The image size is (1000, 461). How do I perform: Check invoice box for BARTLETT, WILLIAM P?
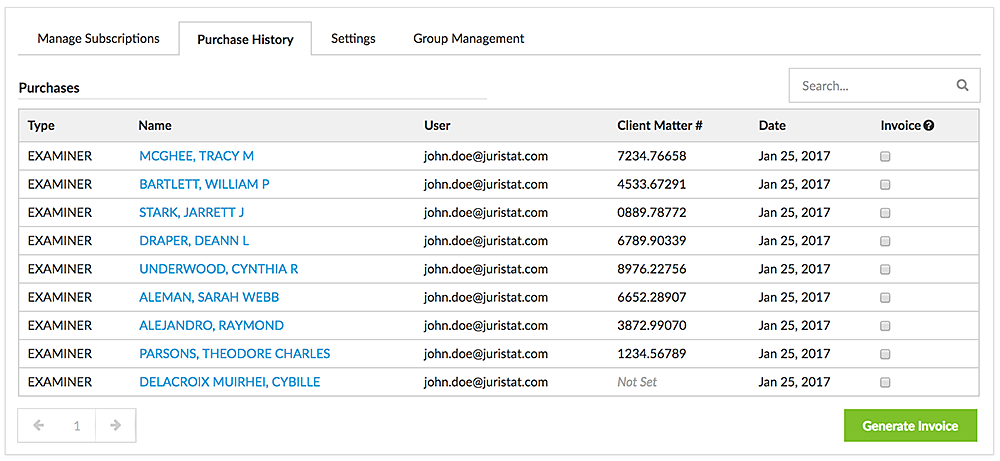click(x=885, y=185)
